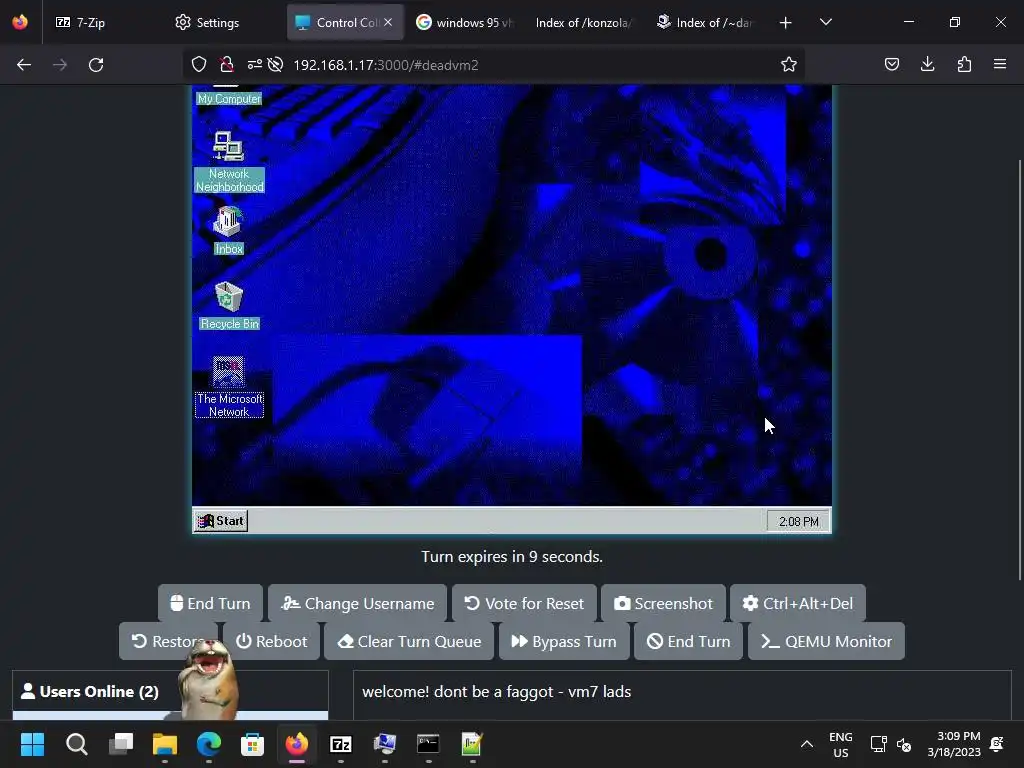This screenshot has height=768, width=1024.
Task: Open the terminal icon on the taskbar
Action: click(428, 744)
